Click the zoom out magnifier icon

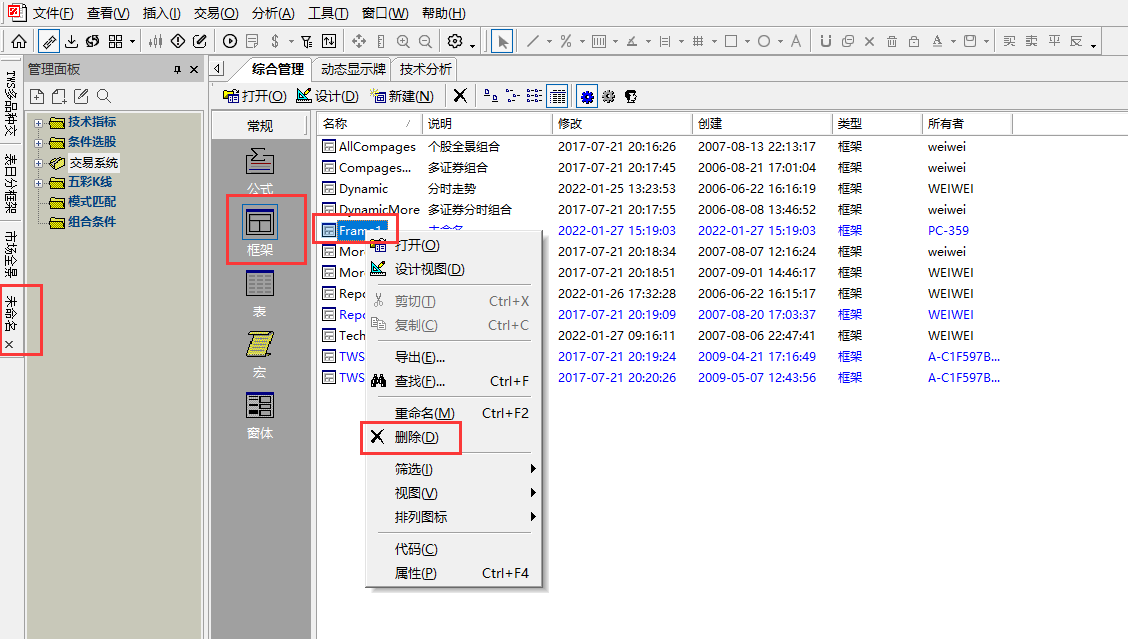[x=425, y=41]
